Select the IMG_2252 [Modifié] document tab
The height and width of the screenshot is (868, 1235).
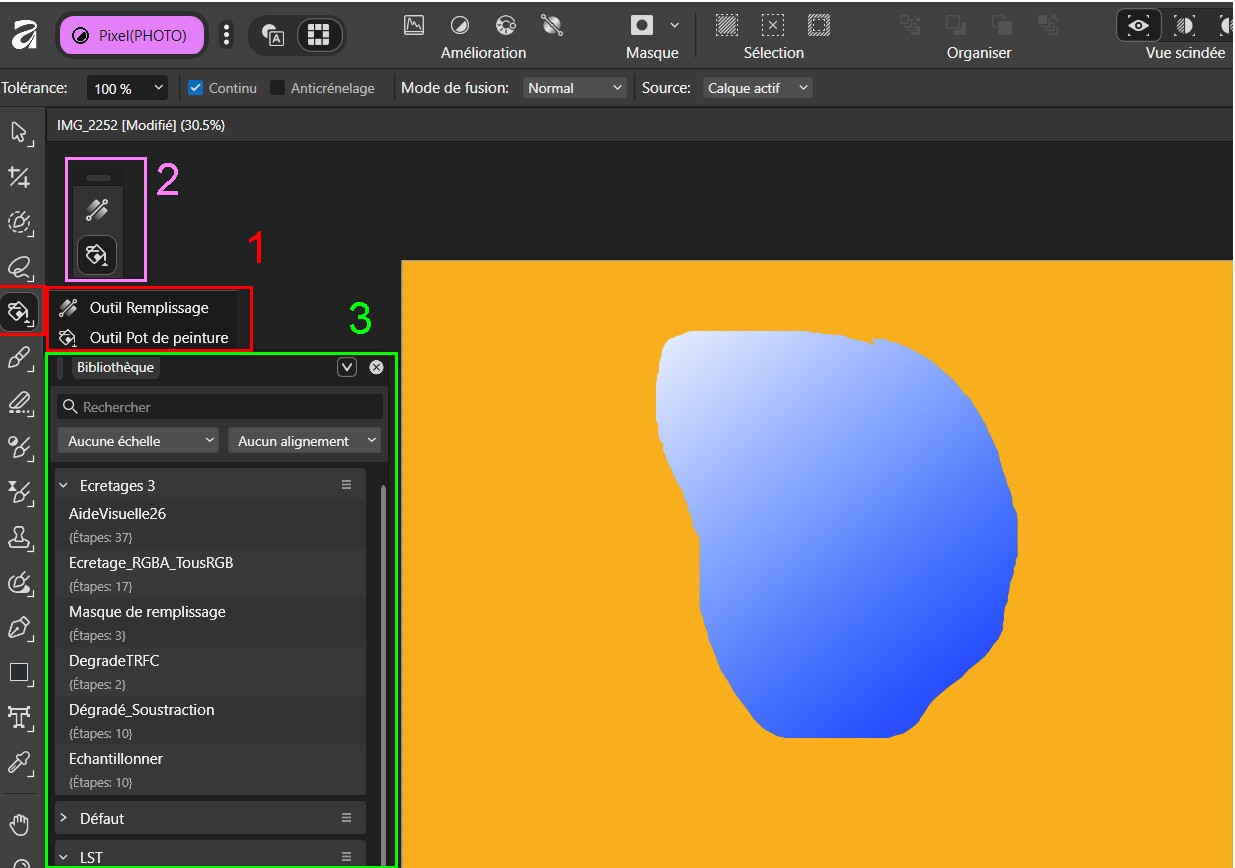[x=141, y=125]
